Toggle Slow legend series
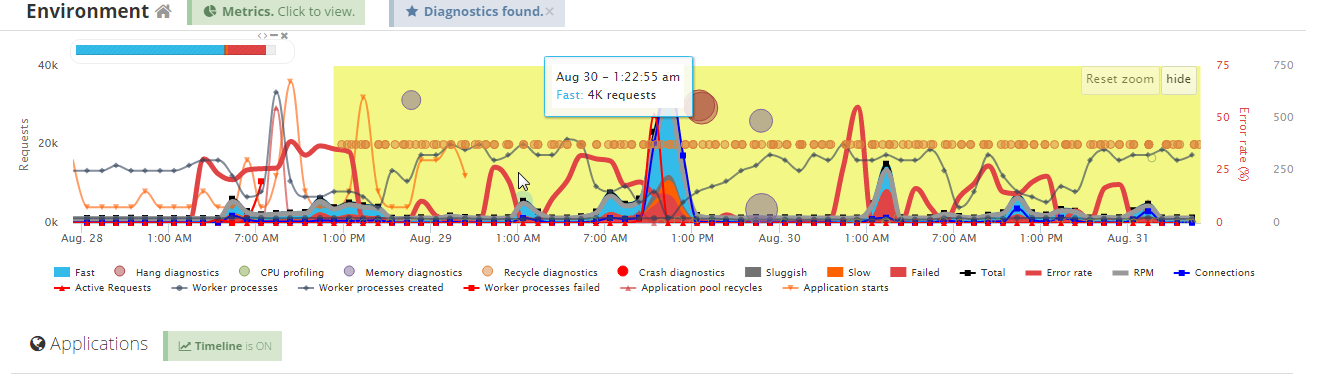Image resolution: width=1320 pixels, height=376 pixels. (848, 272)
